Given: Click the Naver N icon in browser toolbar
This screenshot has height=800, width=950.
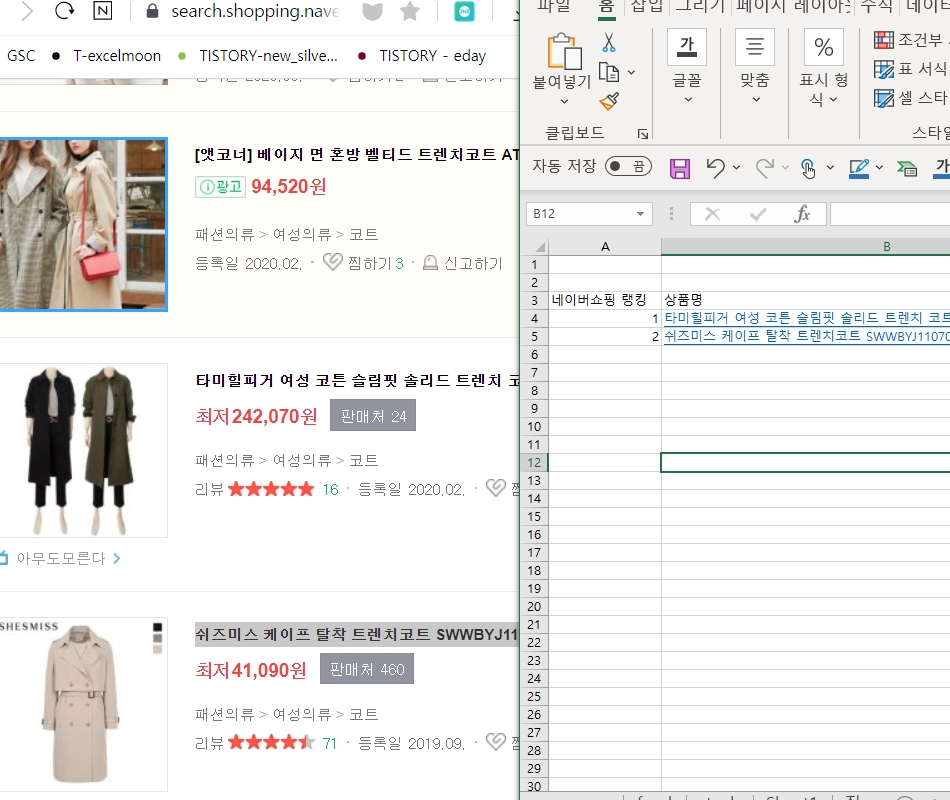Looking at the screenshot, I should [102, 10].
